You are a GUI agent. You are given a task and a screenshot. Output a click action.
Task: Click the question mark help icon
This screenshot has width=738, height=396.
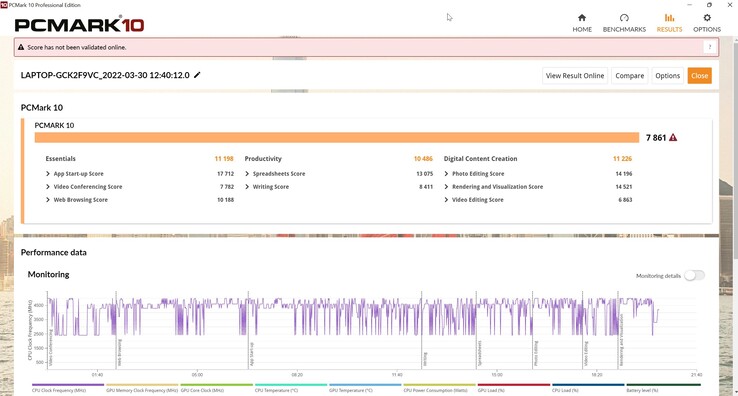tap(710, 47)
